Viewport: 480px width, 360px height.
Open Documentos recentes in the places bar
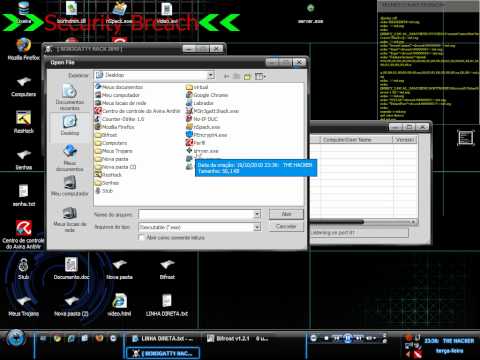coord(70,97)
